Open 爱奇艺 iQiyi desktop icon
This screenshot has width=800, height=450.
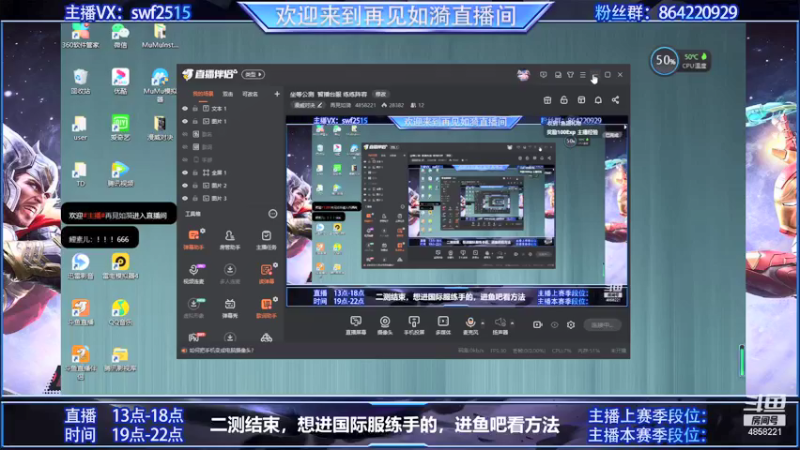[x=120, y=128]
